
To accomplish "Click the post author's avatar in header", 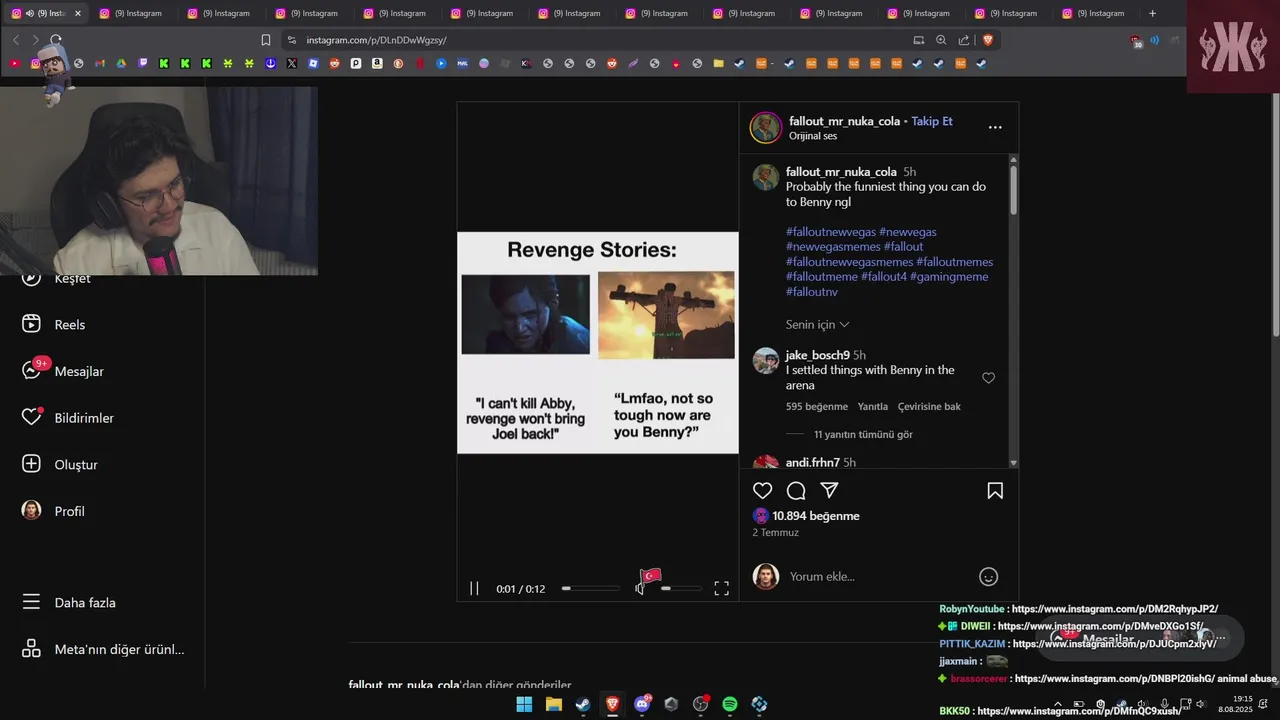I will [x=766, y=128].
